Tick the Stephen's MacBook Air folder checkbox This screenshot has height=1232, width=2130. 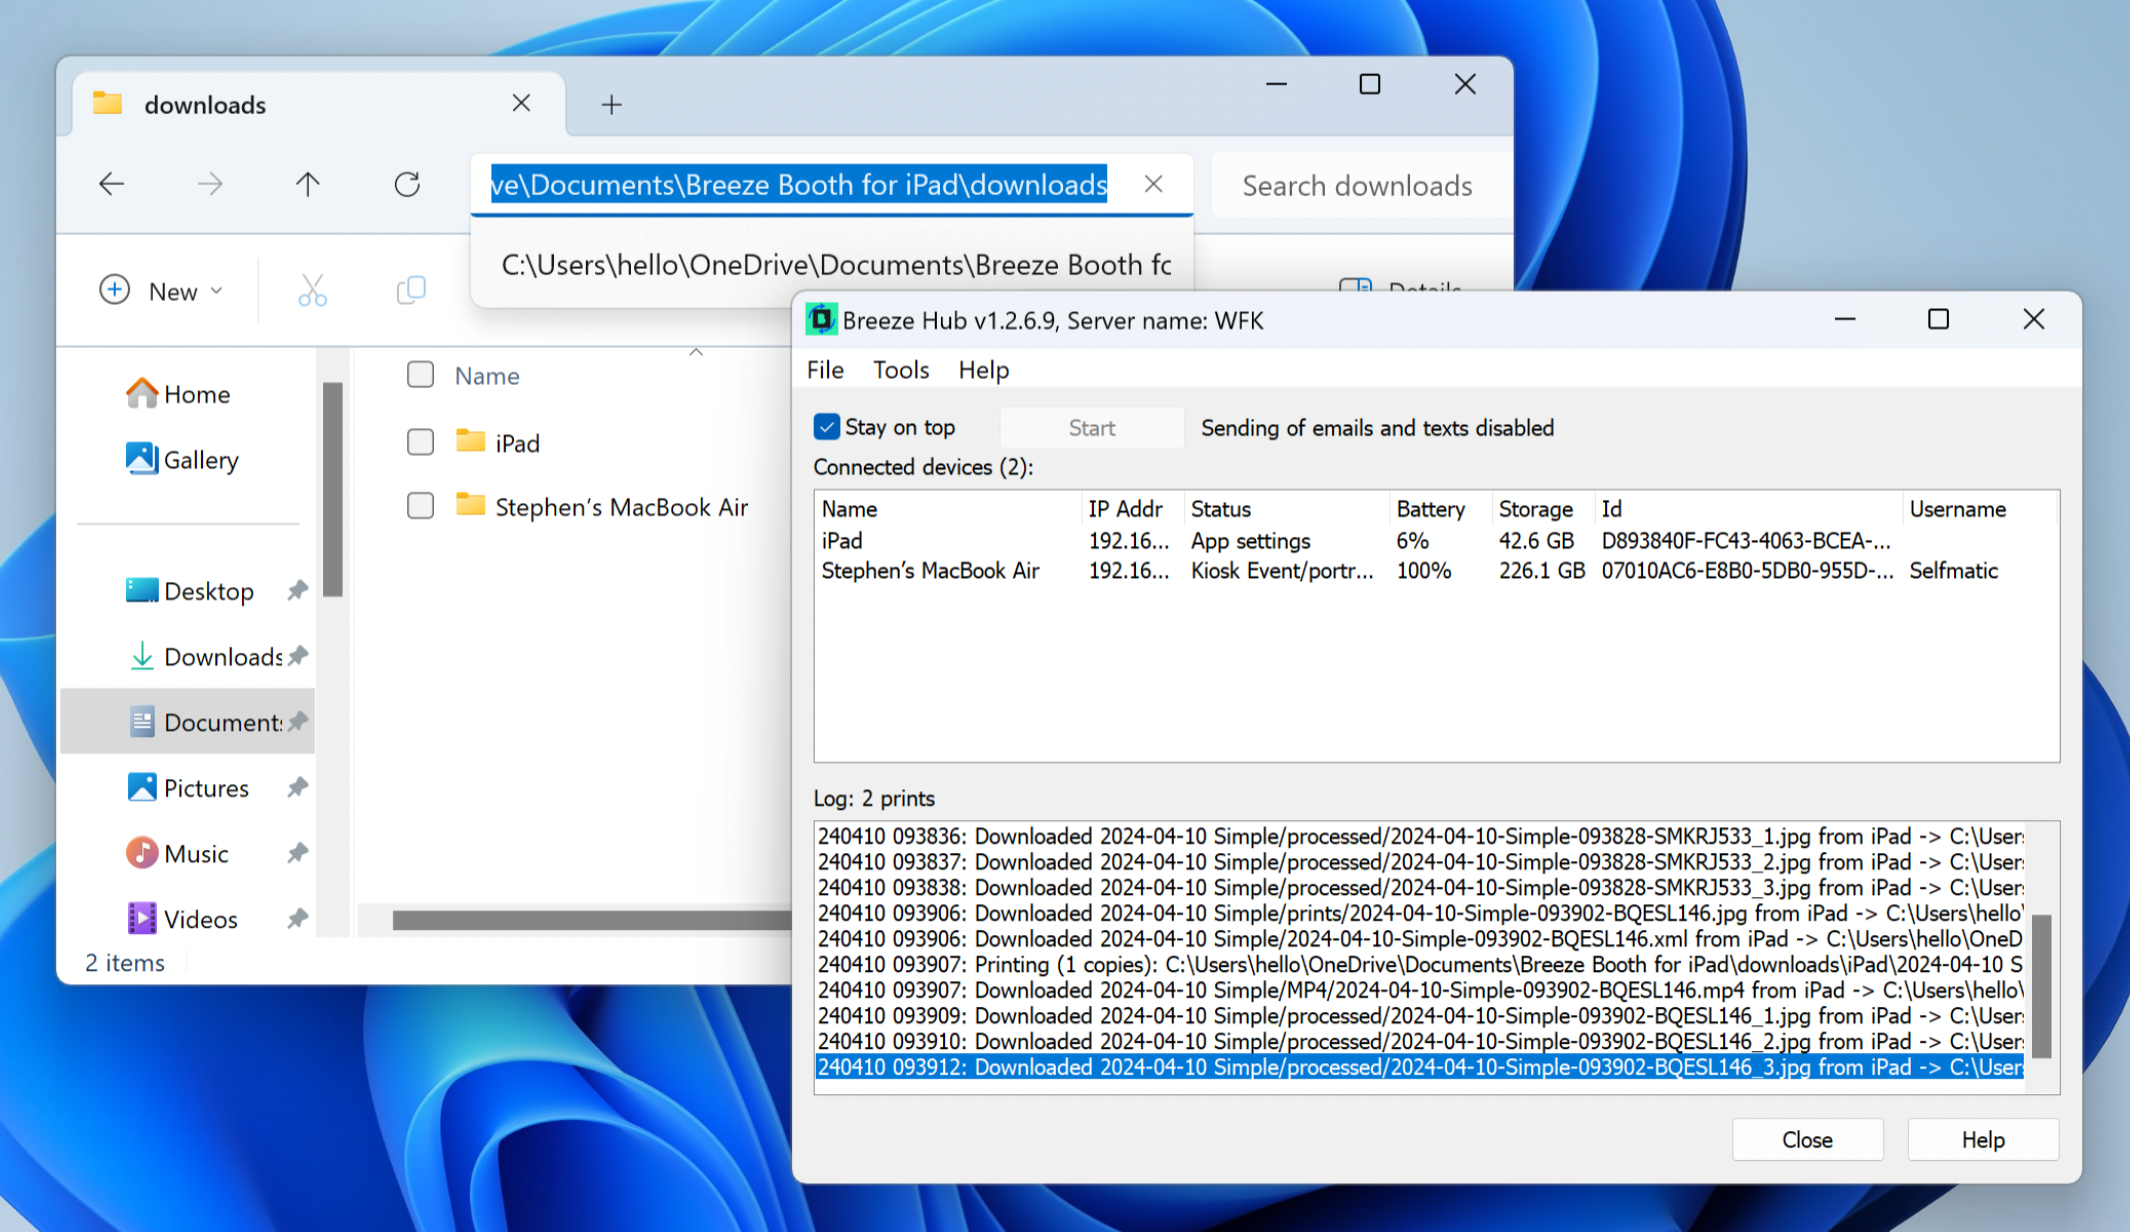coord(420,506)
